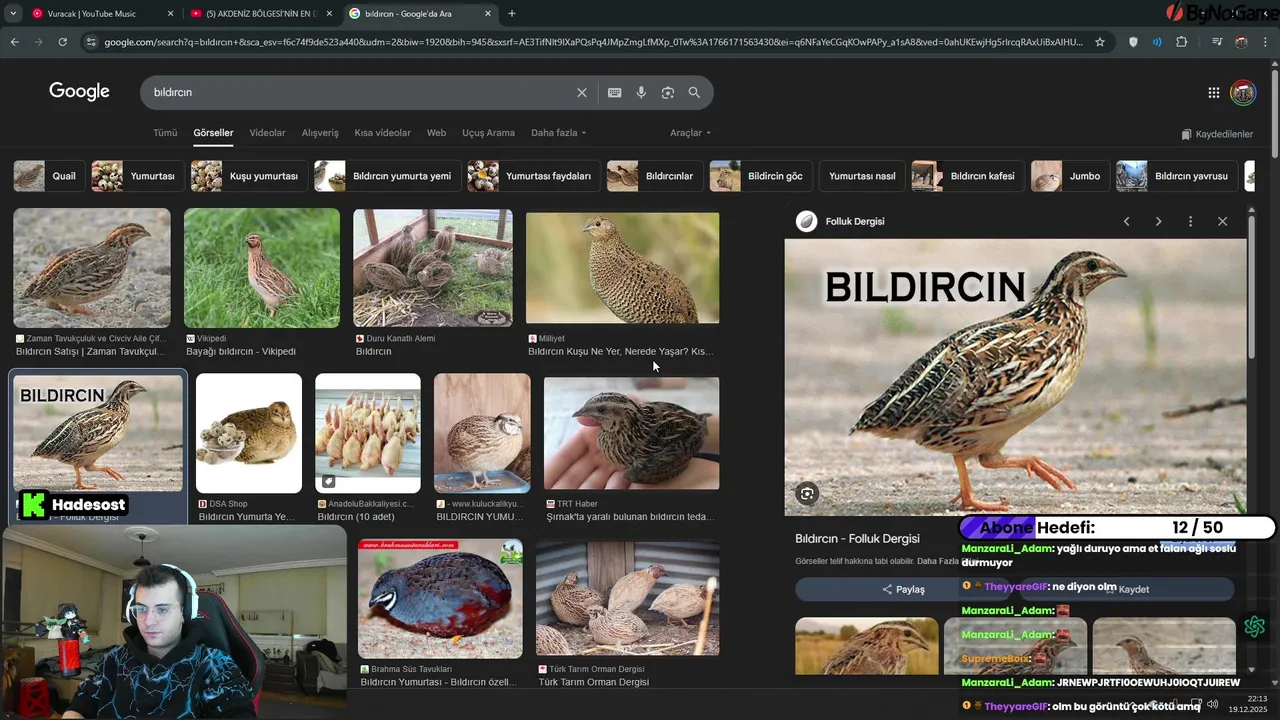Expand the Daha fazla dropdown
Viewport: 1280px width, 720px height.
[558, 133]
